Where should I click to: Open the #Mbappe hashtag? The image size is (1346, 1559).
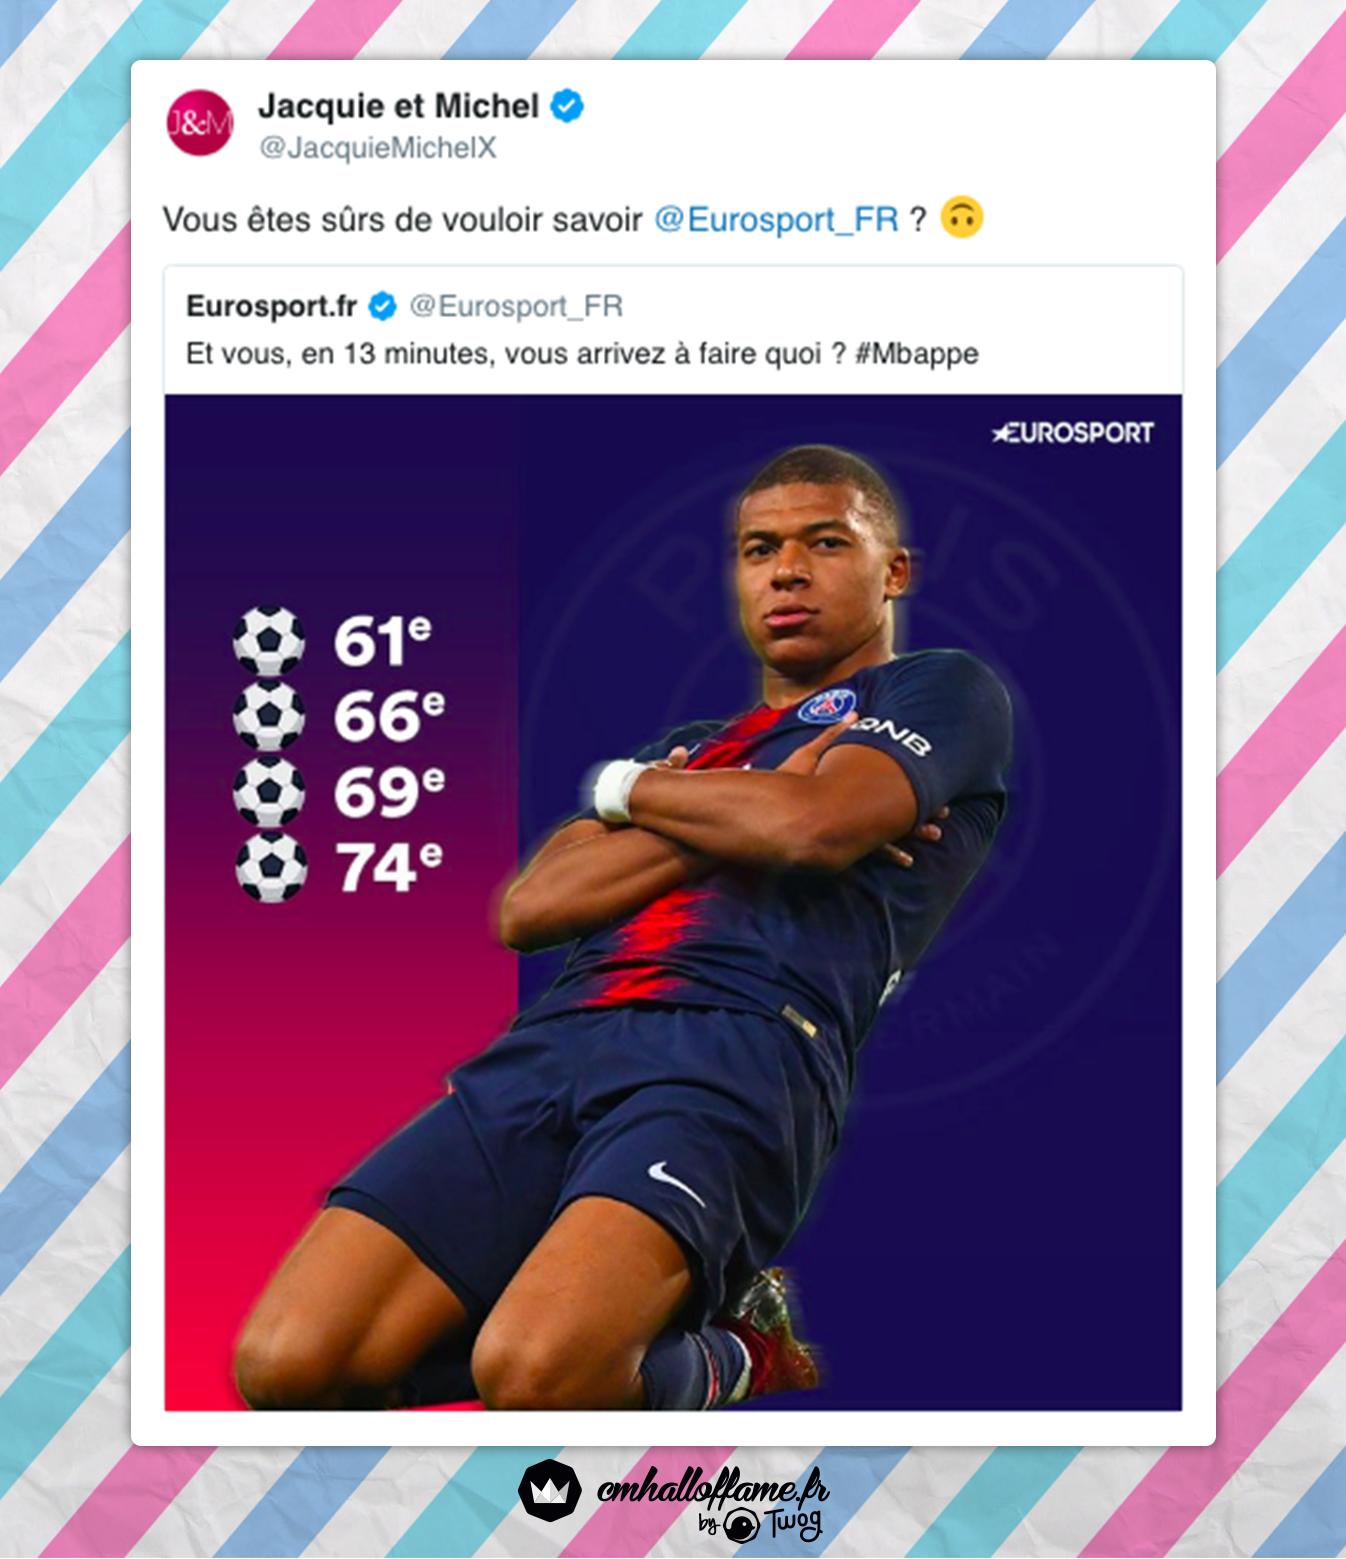tap(917, 354)
